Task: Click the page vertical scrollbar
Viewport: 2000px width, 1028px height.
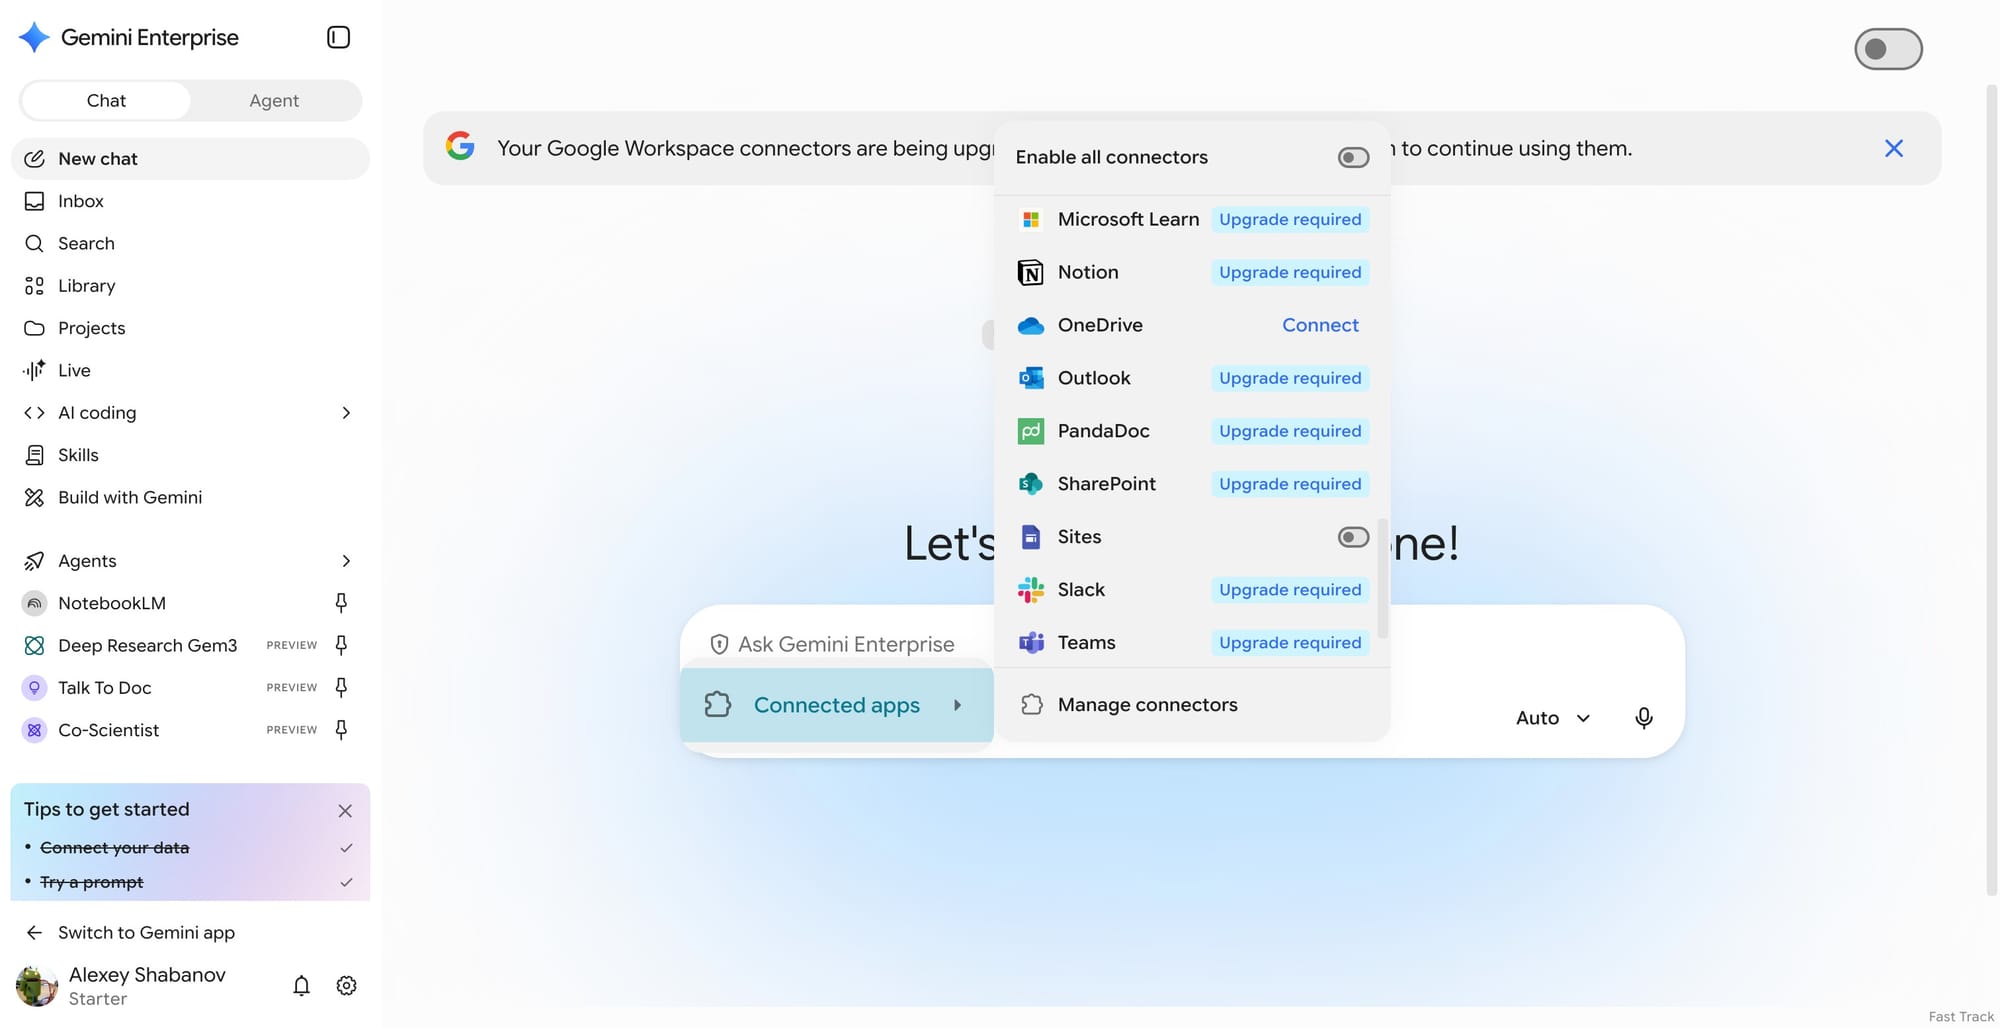Action: (x=1991, y=490)
